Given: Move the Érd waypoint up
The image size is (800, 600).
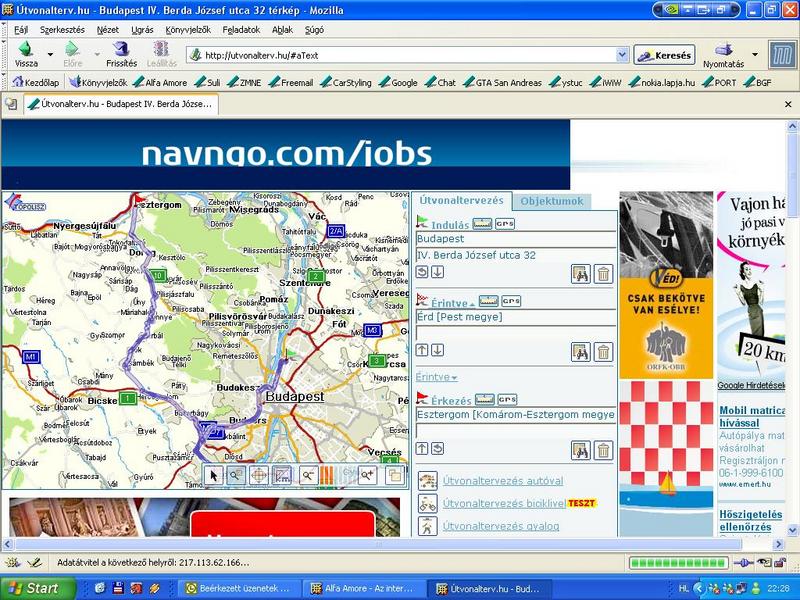Looking at the screenshot, I should tap(422, 350).
